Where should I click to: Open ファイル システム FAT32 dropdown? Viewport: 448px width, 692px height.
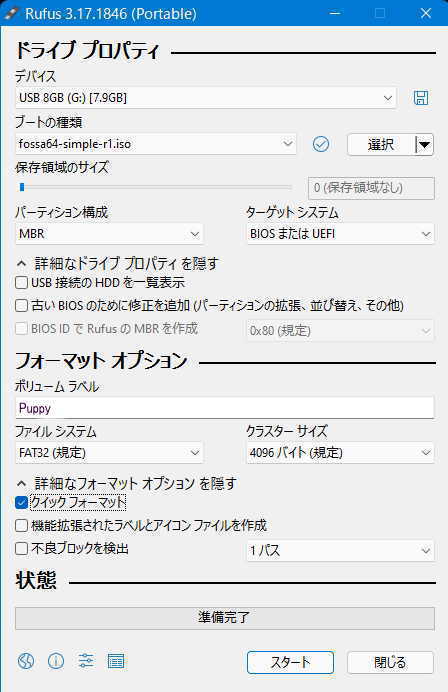(109, 453)
